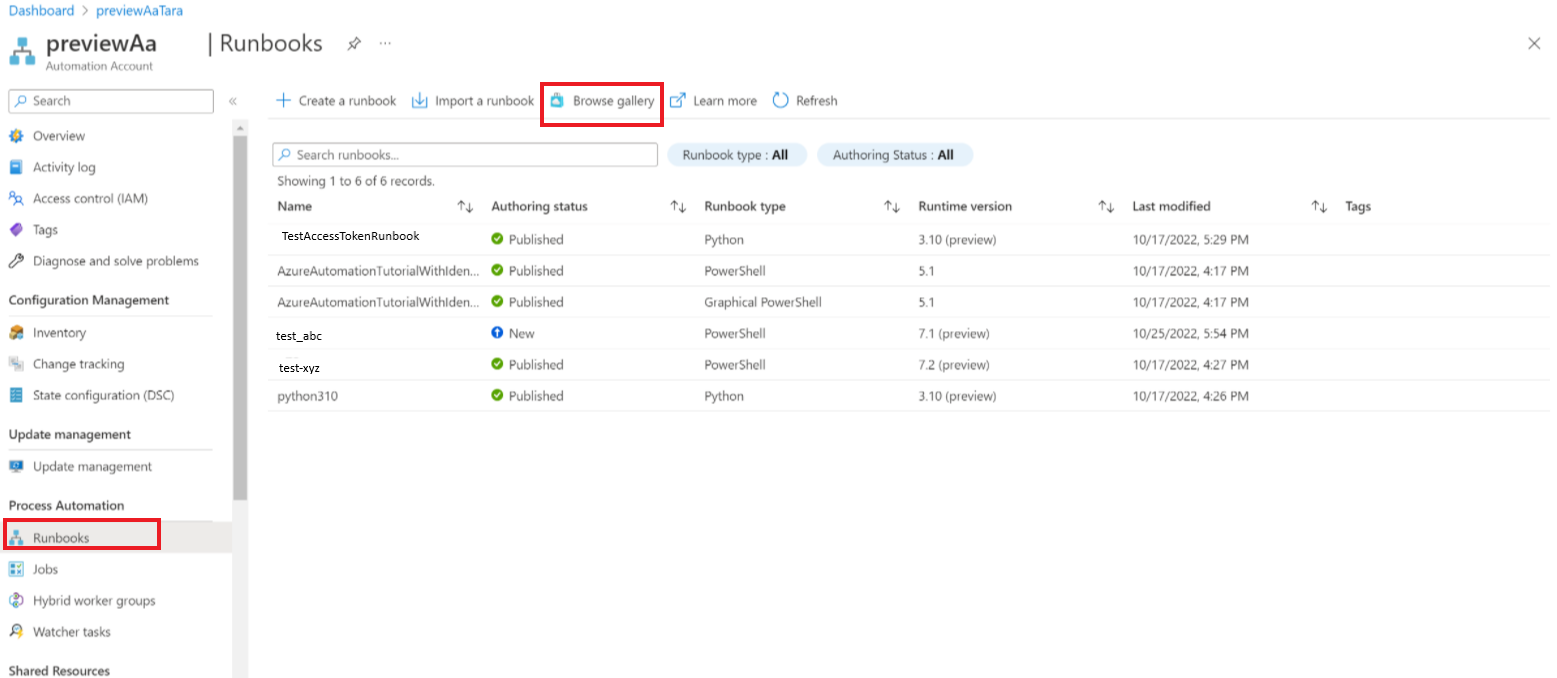Open Tags in the left menu

click(x=45, y=230)
